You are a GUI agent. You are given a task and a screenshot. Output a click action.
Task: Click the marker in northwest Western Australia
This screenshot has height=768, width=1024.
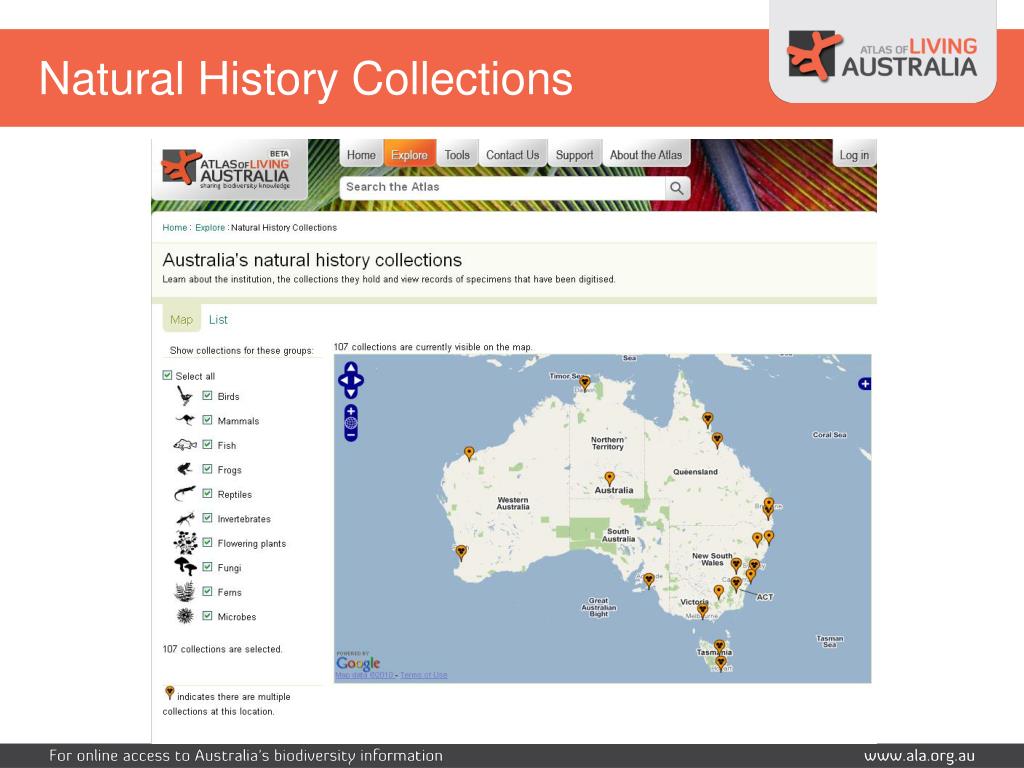coord(469,453)
